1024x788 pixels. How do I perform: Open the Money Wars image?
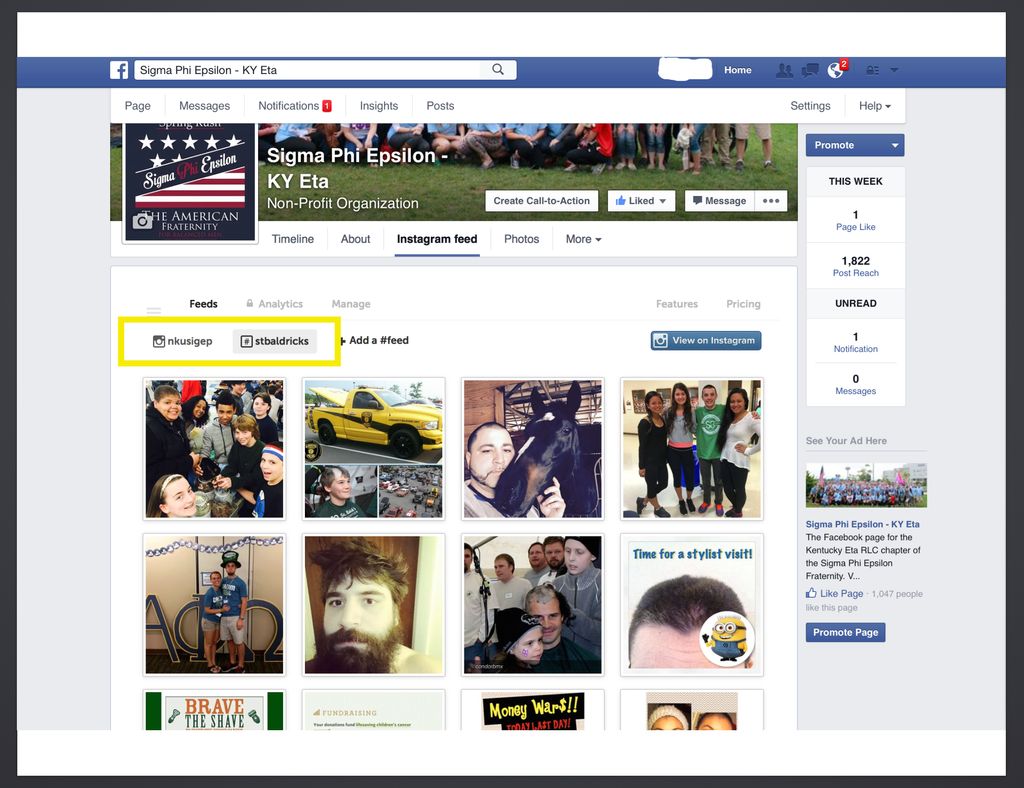coord(532,710)
